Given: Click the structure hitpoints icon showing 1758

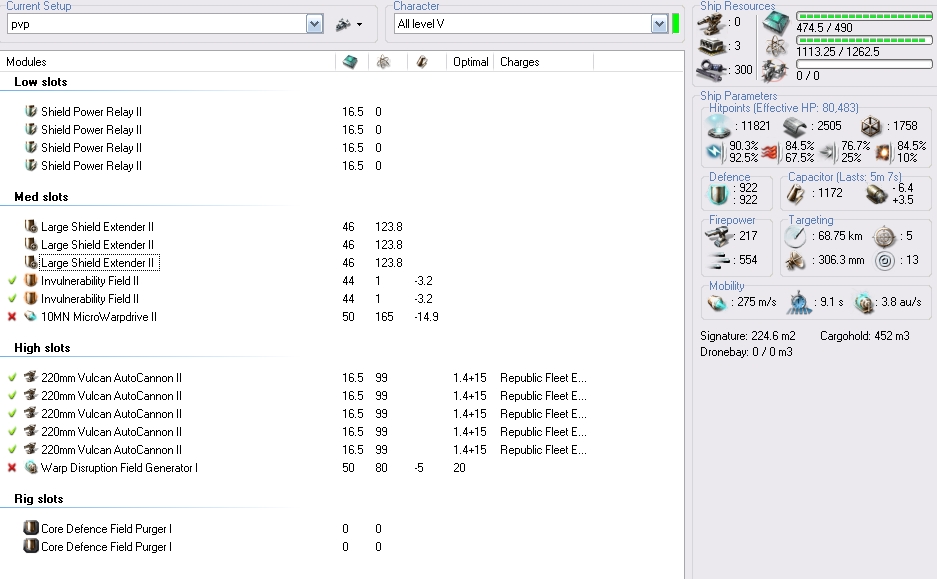Looking at the screenshot, I should pyautogui.click(x=871, y=126).
